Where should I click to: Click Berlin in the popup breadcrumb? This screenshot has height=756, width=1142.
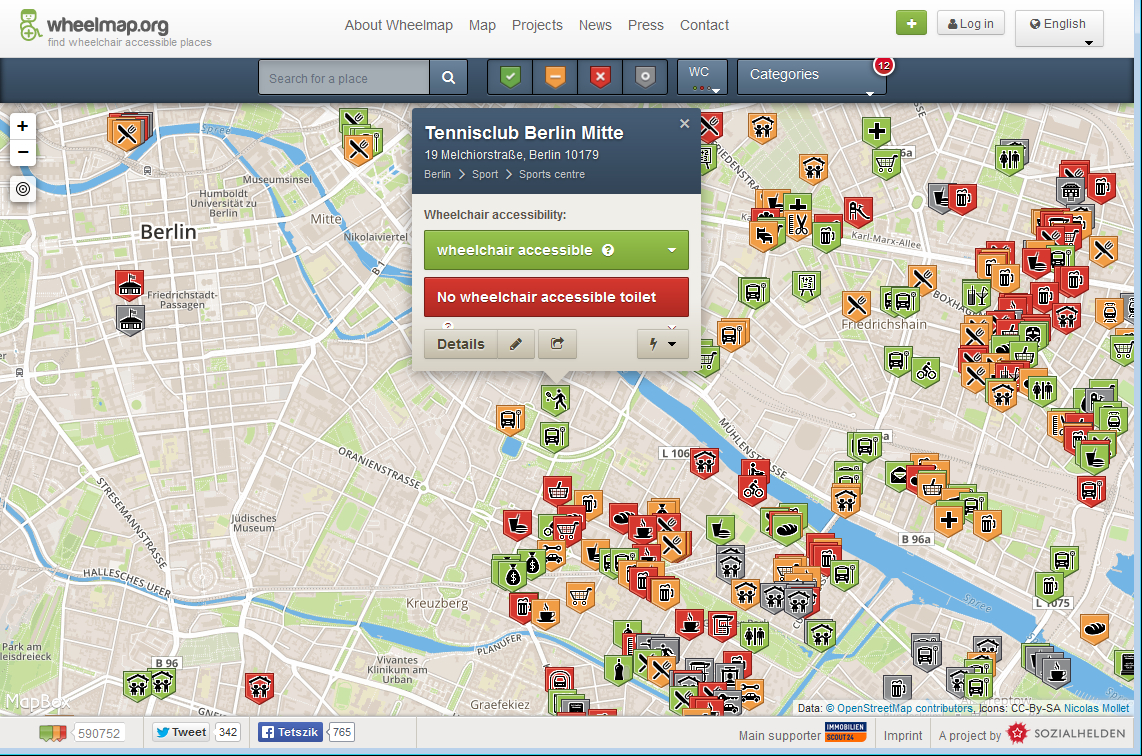(x=437, y=174)
